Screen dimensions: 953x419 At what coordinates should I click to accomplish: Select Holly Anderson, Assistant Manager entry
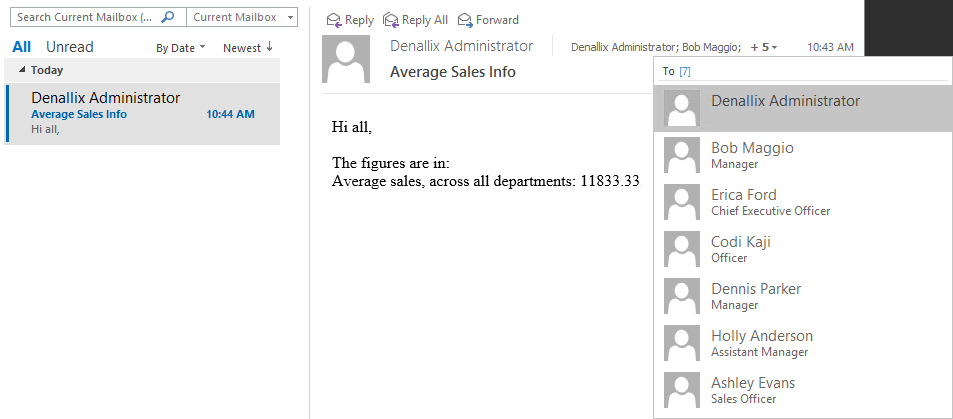pos(761,343)
